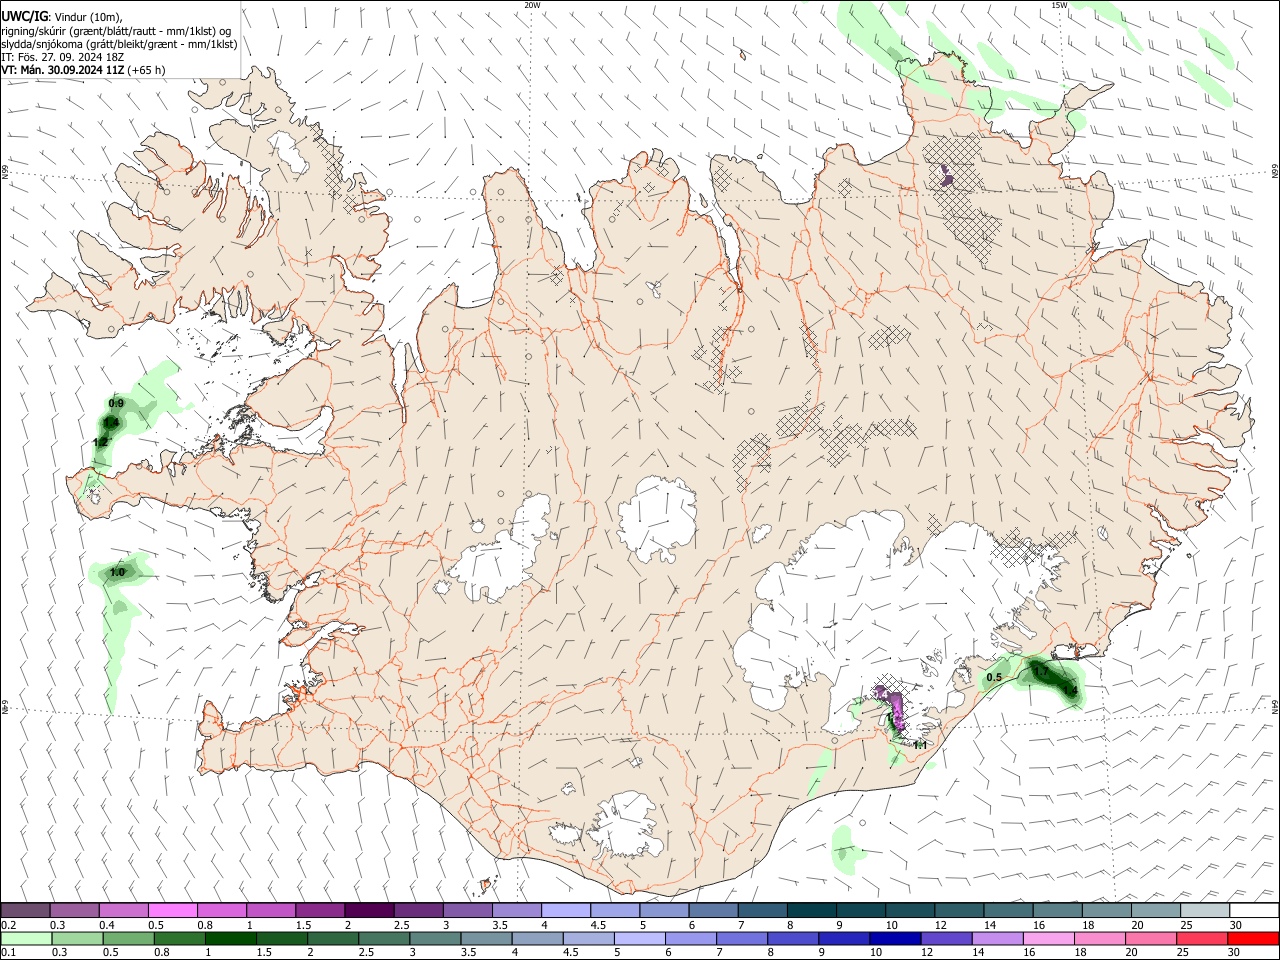Image resolution: width=1280 pixels, height=960 pixels.
Task: Click the '1.1' precipitation label south of Vatnajökull
Action: click(920, 745)
